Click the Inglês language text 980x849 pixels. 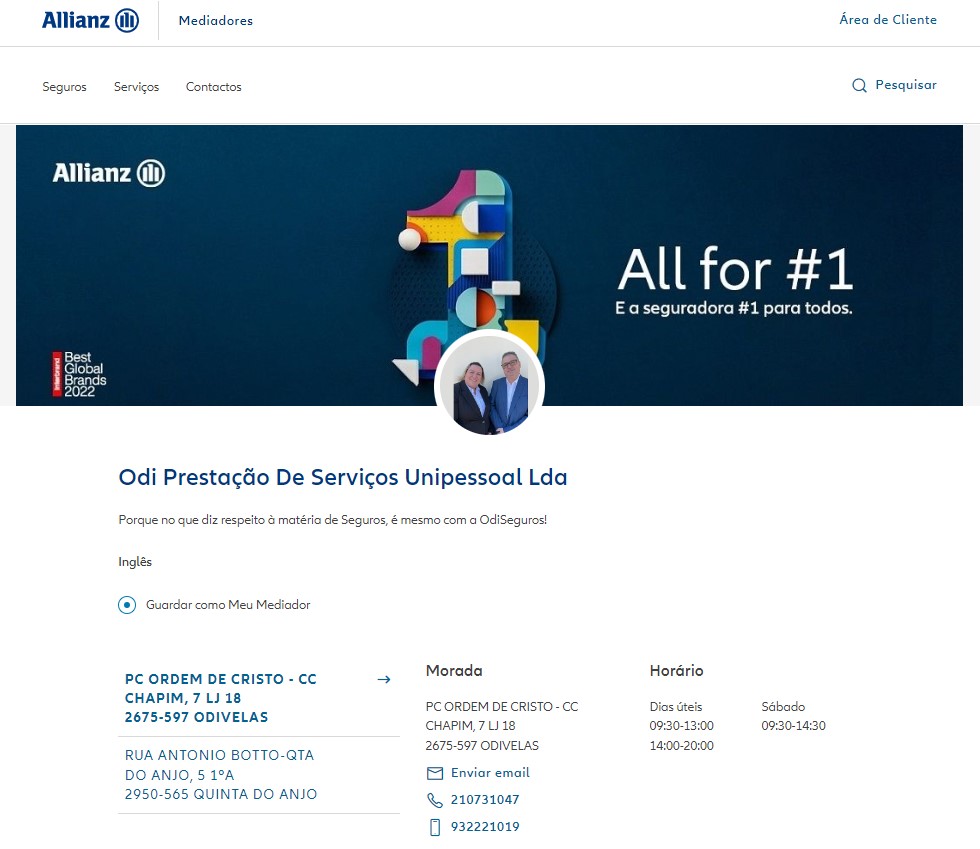point(135,562)
